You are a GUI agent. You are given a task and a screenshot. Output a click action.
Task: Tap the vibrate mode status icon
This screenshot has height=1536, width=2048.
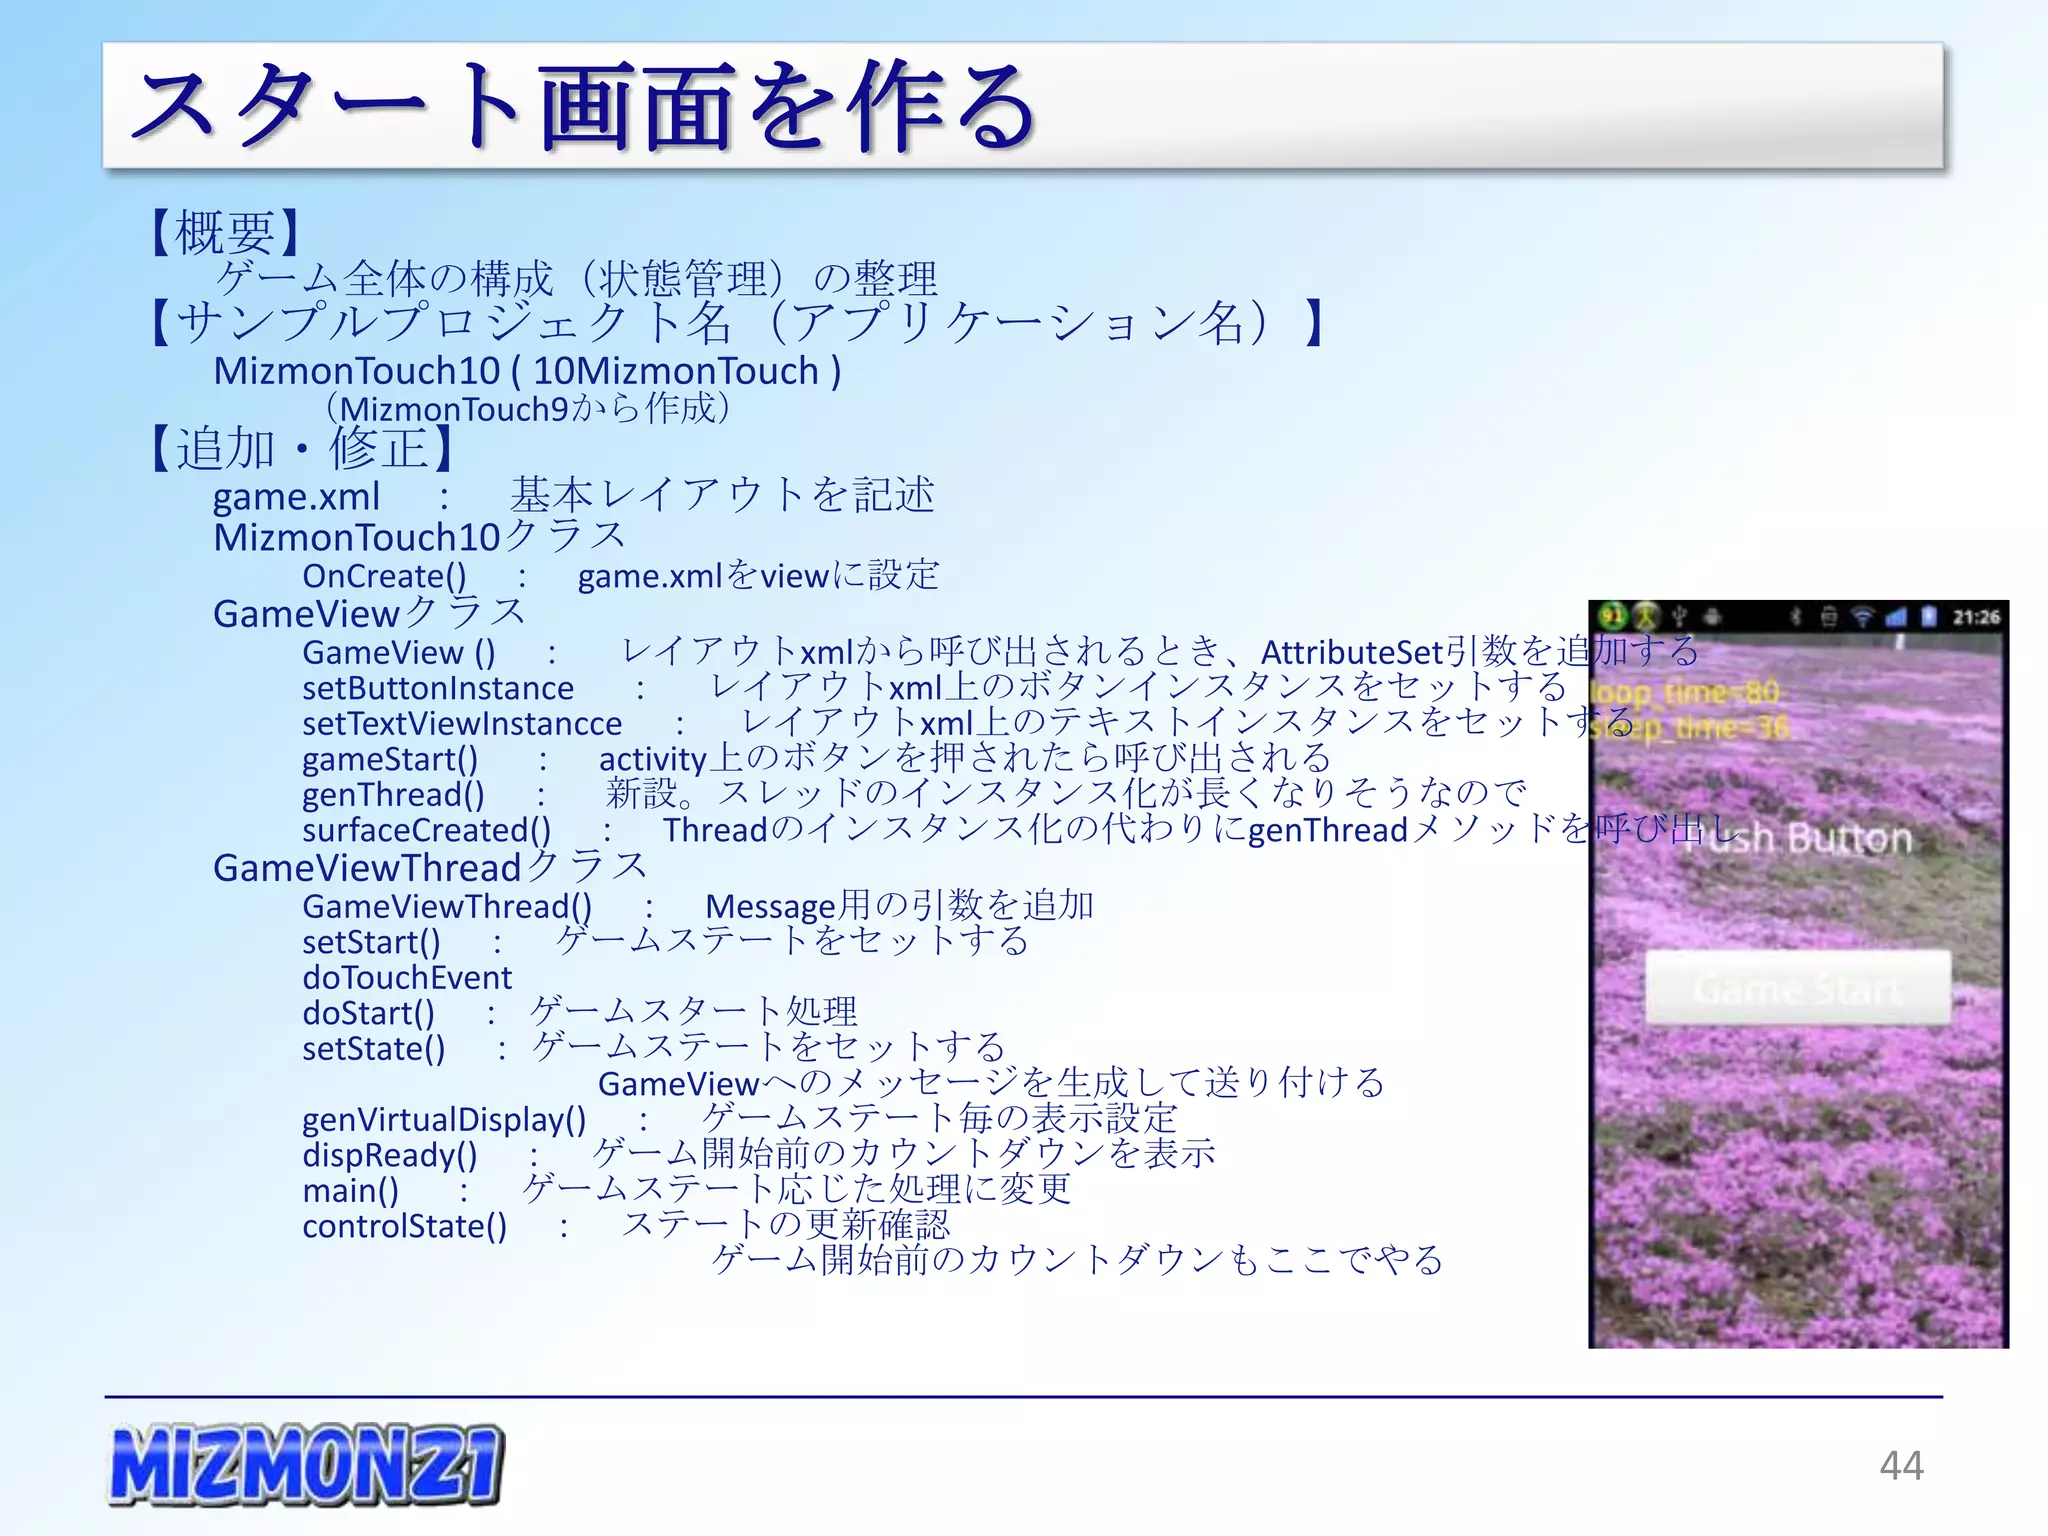(x=1829, y=617)
